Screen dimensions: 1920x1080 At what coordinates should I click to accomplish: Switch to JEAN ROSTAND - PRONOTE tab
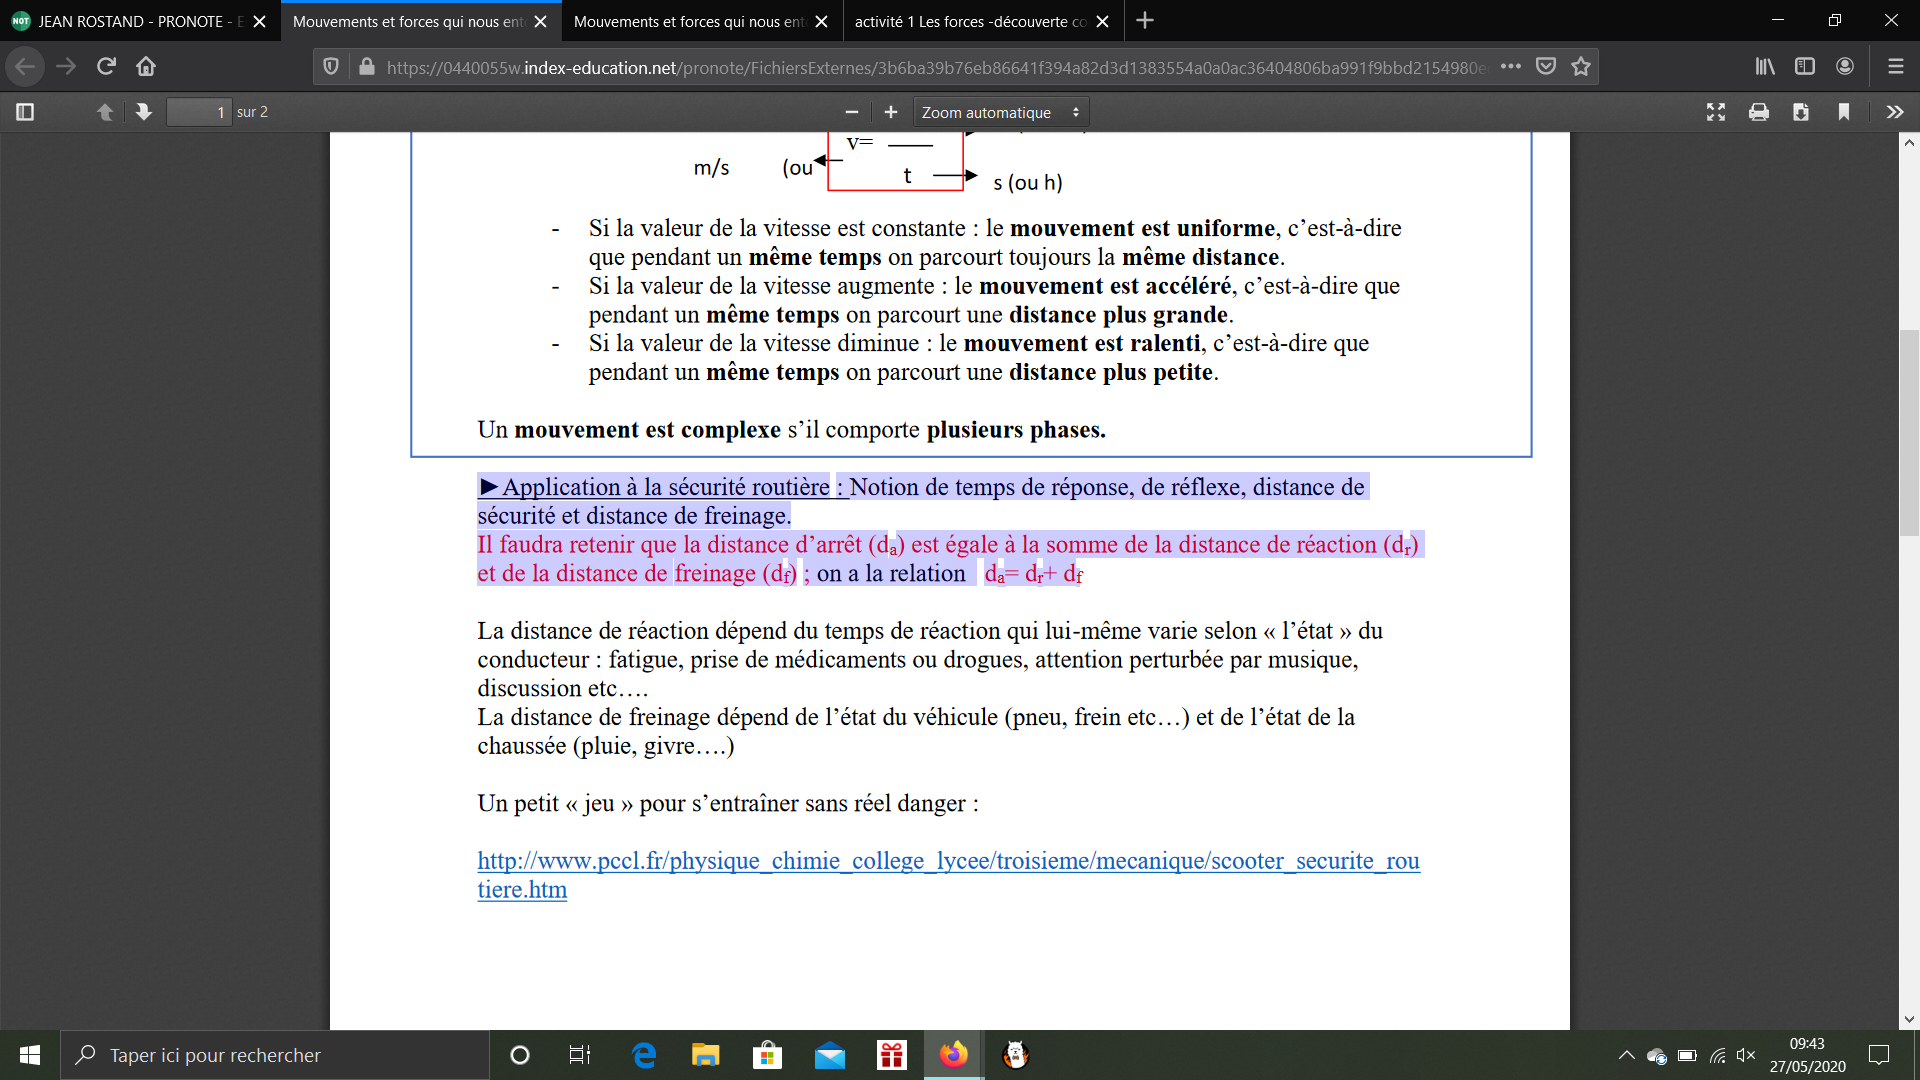[x=130, y=21]
